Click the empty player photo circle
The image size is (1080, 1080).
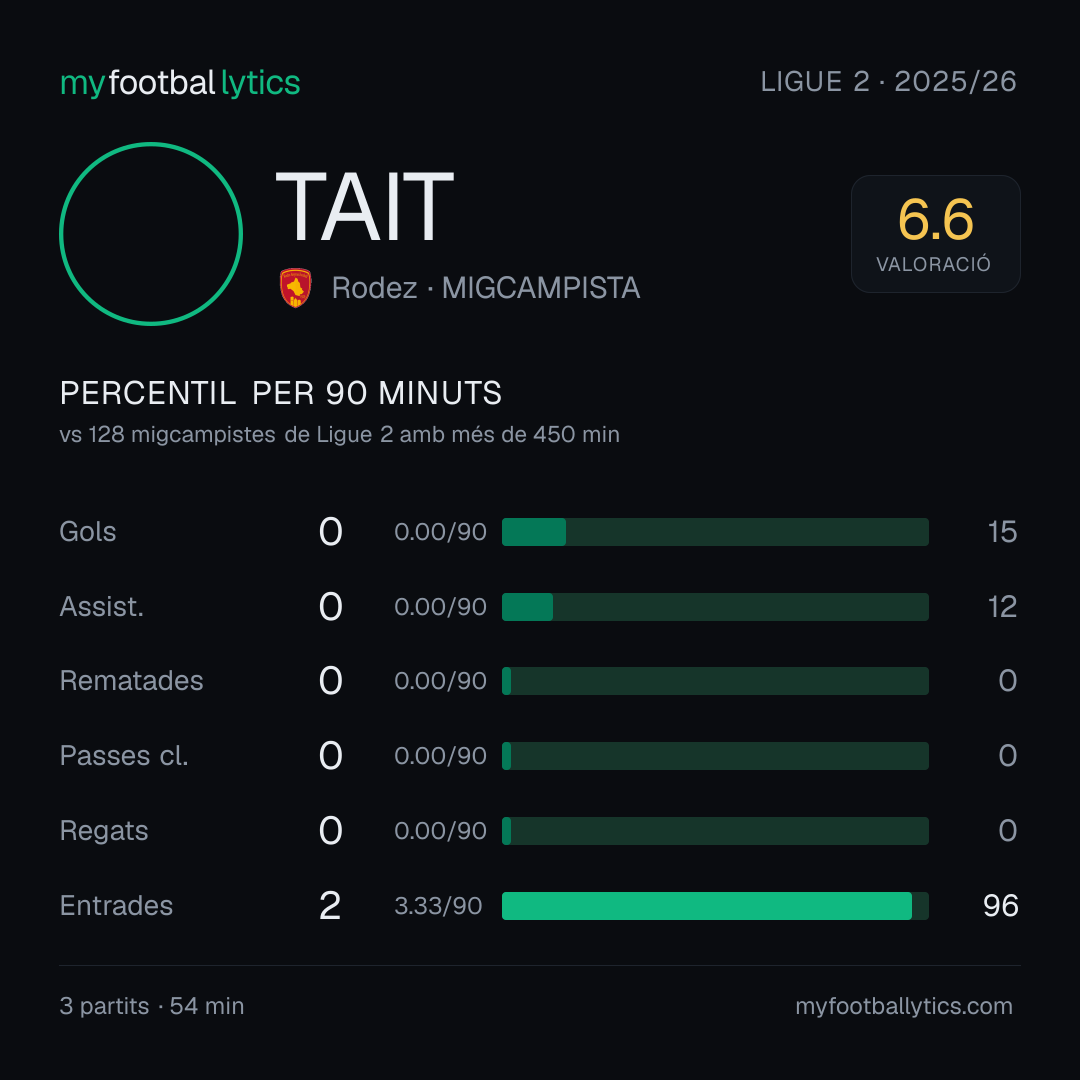151,234
